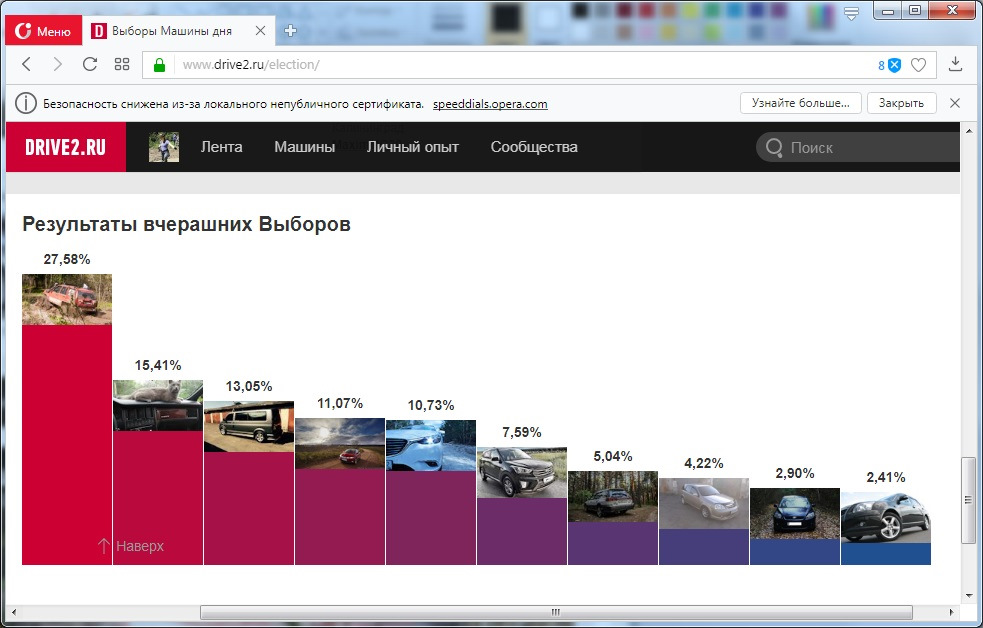Viewport: 983px width, 628px height.
Task: Click the vertical scrollbar up arrow
Action: 969,130
